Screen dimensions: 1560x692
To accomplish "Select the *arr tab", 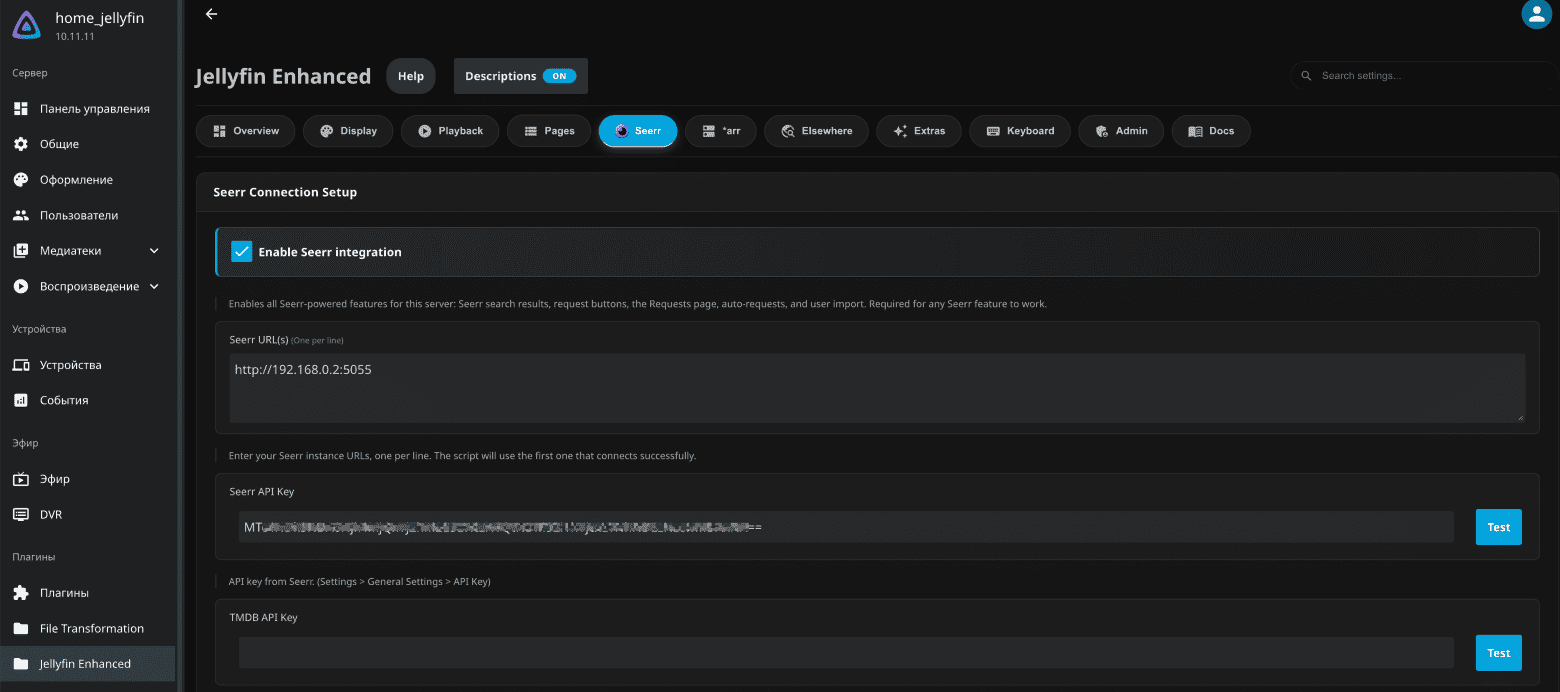I will point(721,131).
